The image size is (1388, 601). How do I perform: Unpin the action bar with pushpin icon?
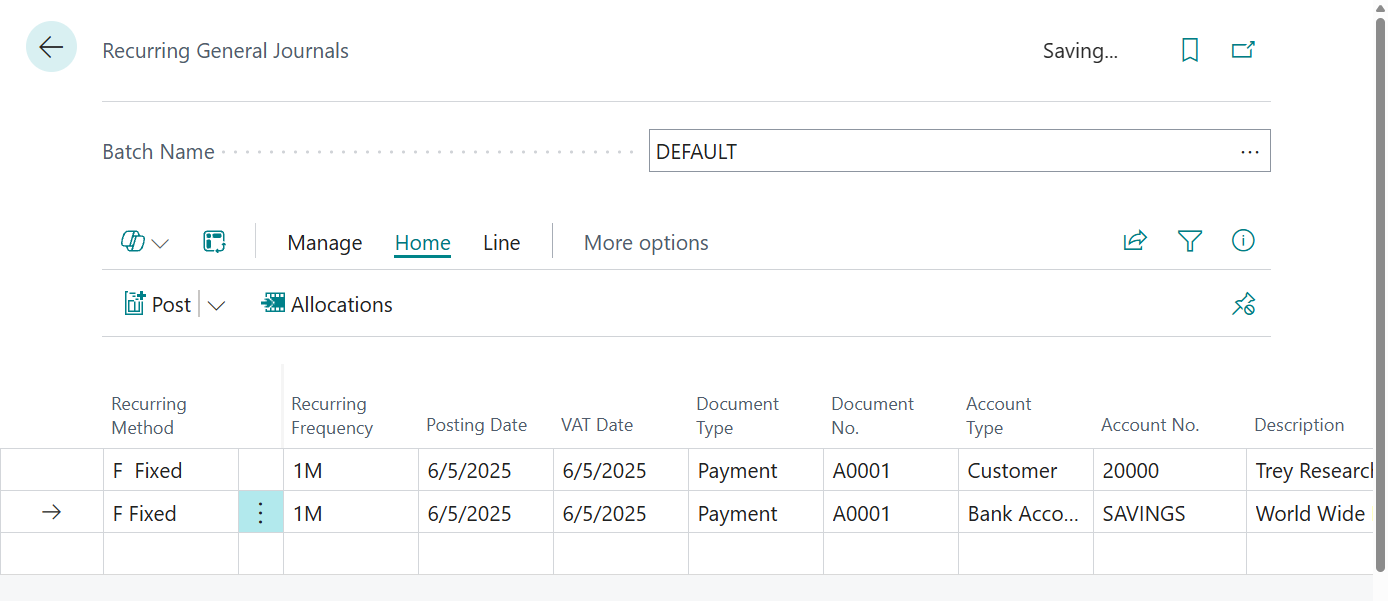(x=1243, y=303)
